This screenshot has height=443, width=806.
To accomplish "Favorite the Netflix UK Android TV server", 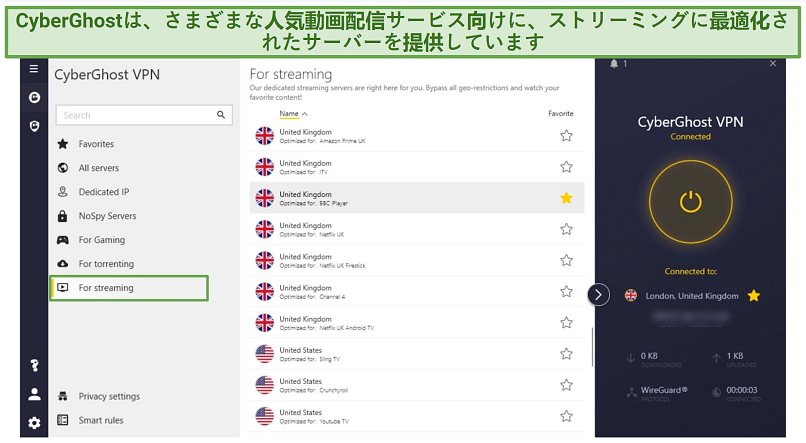I will coord(566,323).
